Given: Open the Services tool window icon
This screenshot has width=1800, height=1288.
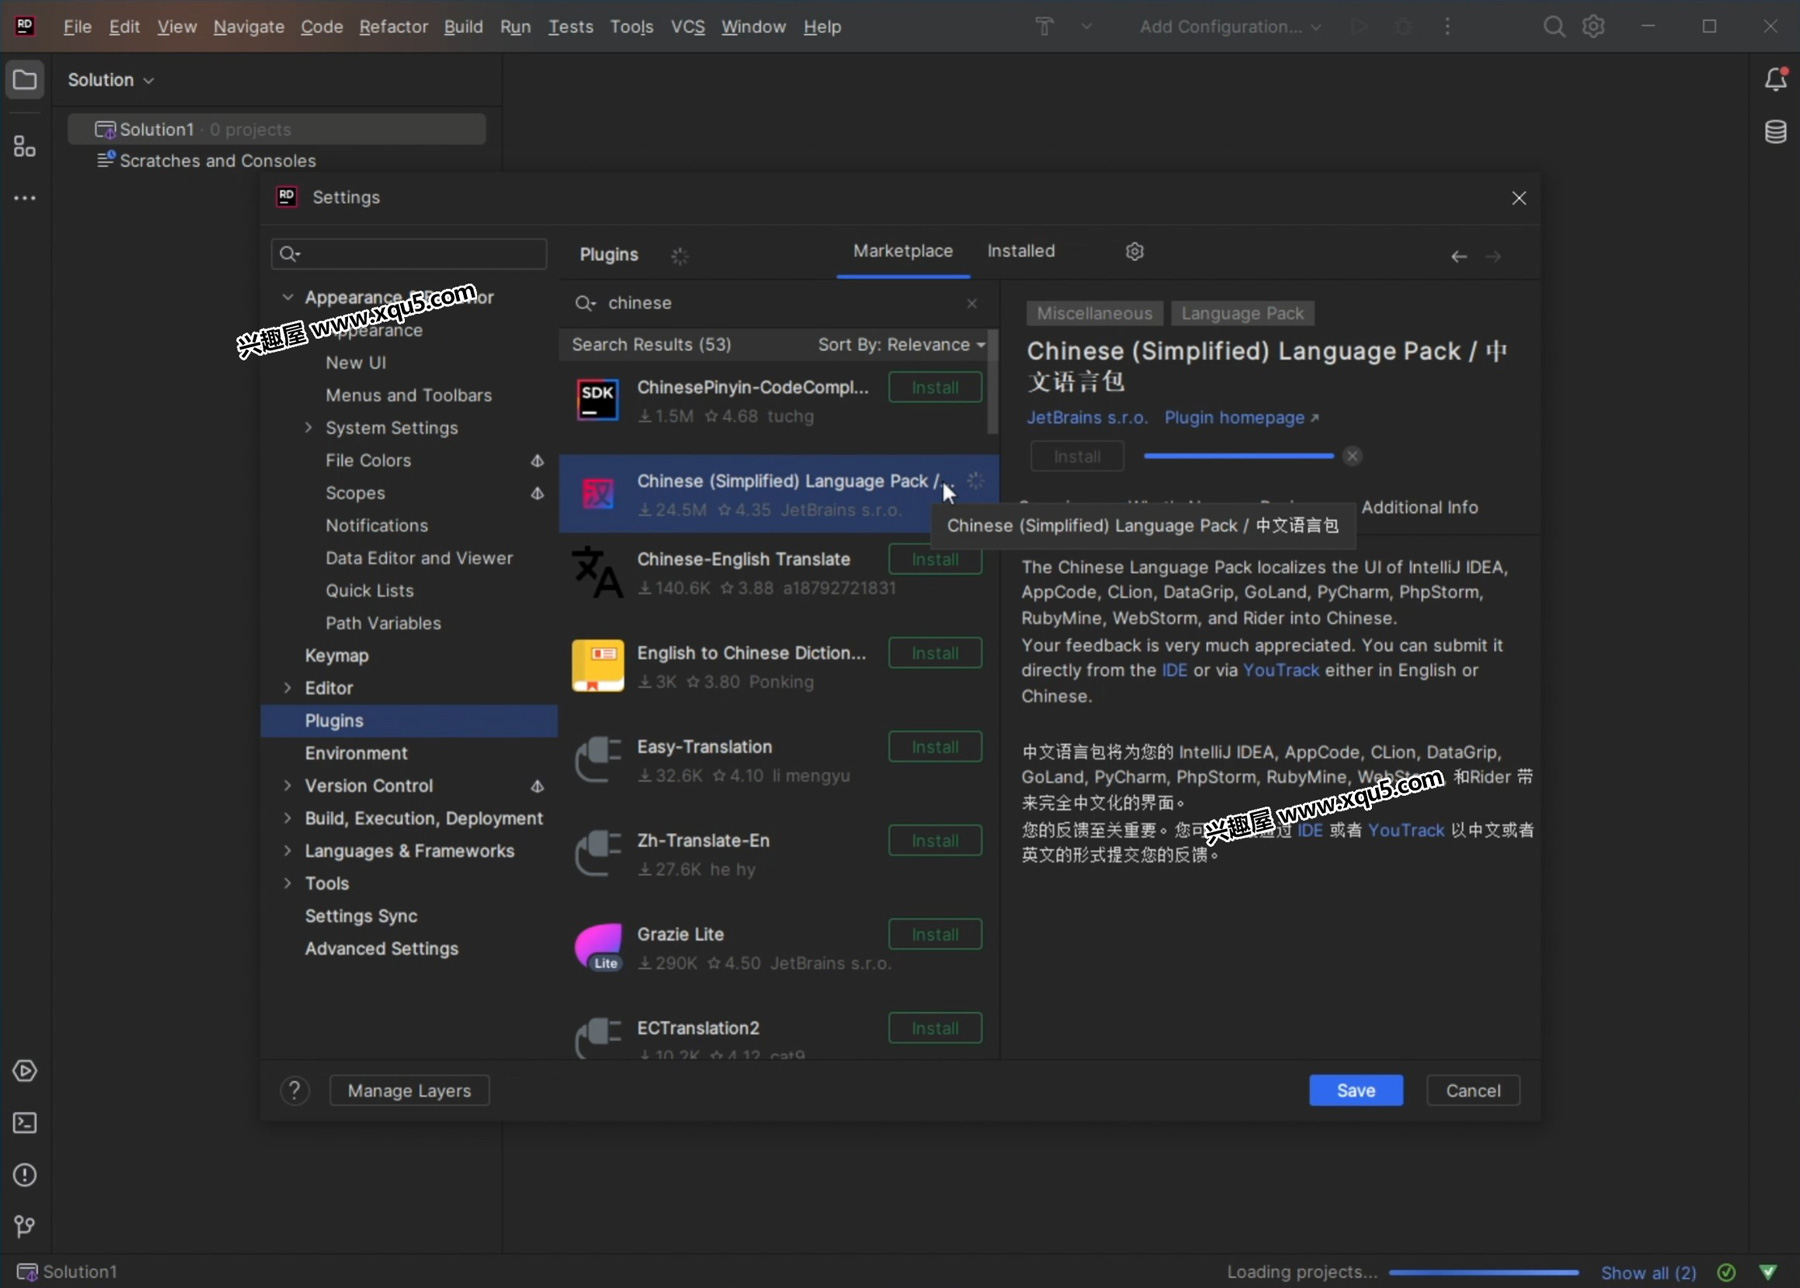Looking at the screenshot, I should pyautogui.click(x=25, y=1072).
